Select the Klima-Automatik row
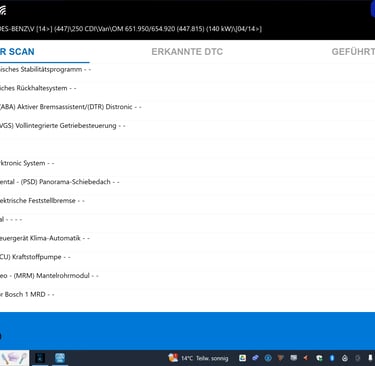 (187, 238)
